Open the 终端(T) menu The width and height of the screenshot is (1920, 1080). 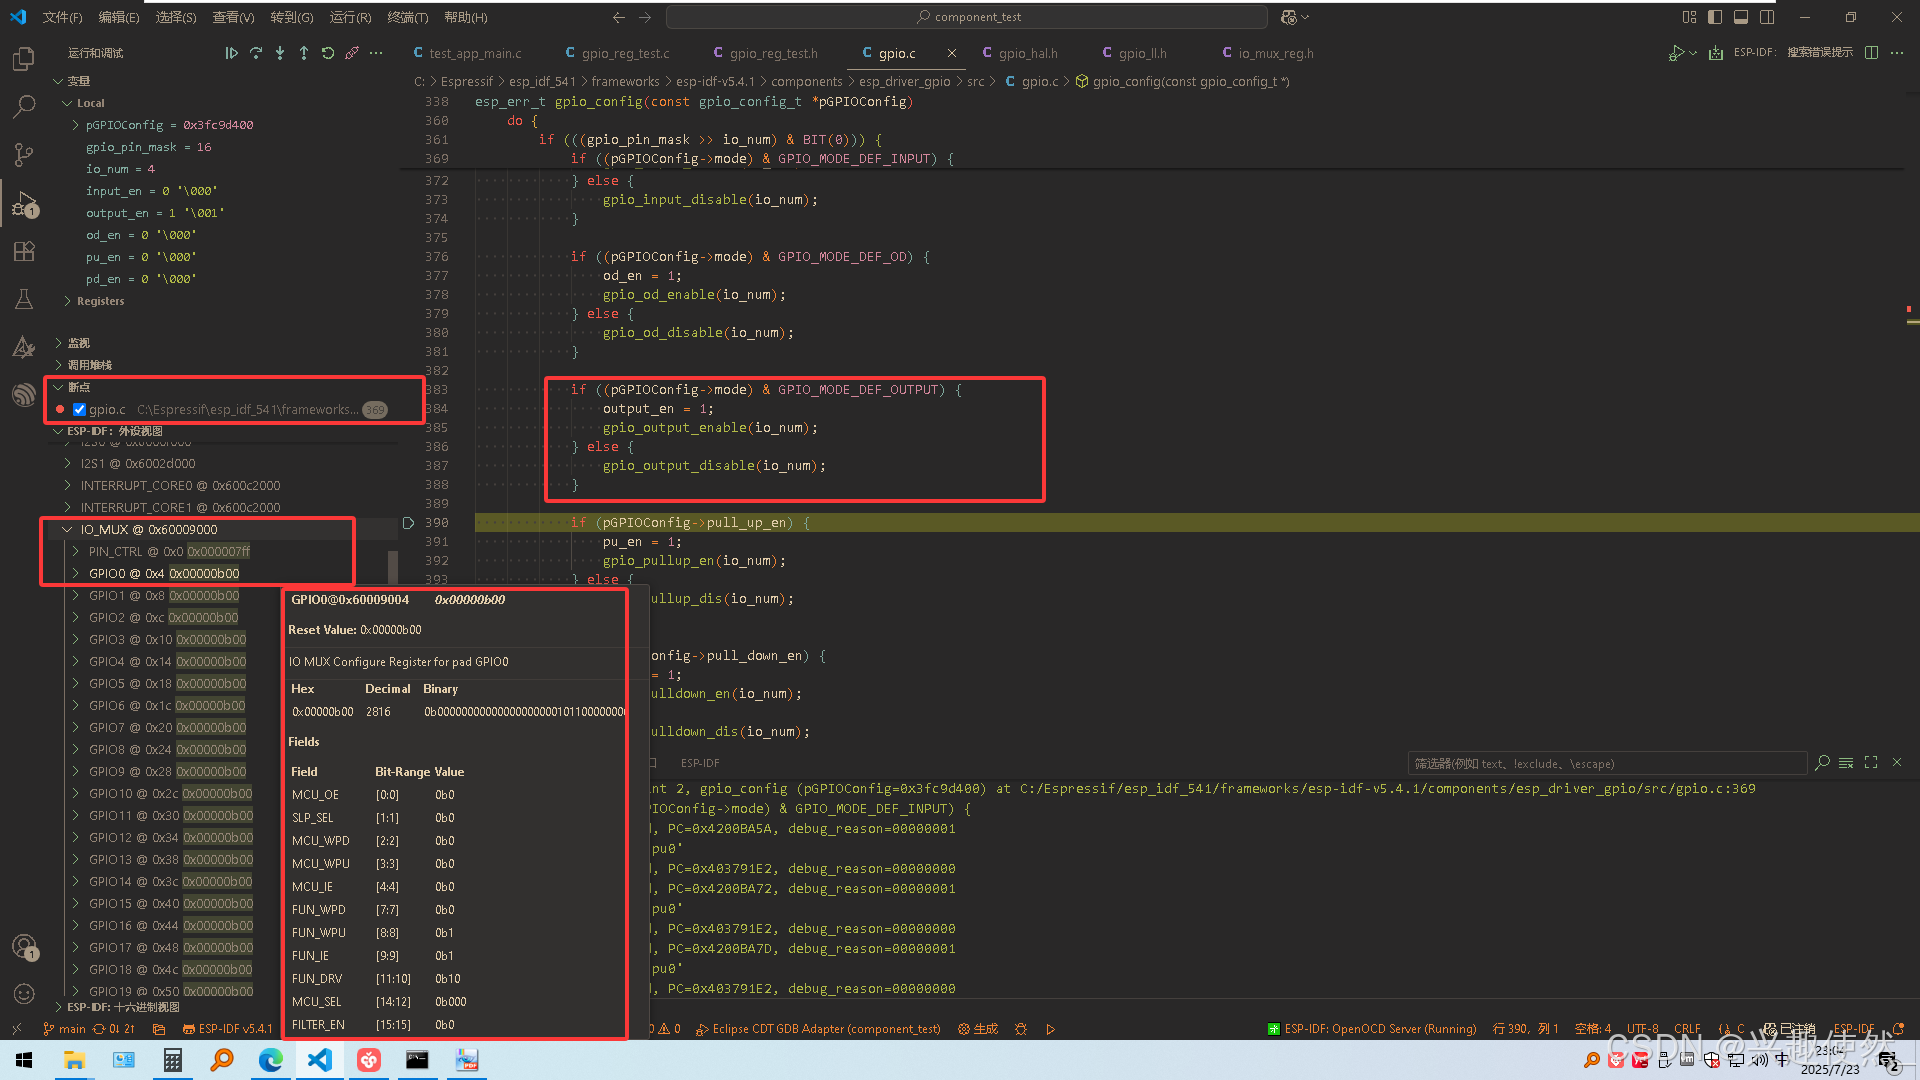pos(407,17)
